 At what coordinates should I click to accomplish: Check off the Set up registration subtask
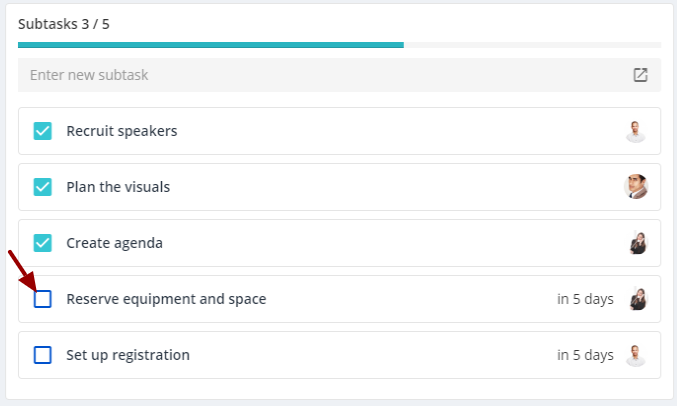[43, 355]
